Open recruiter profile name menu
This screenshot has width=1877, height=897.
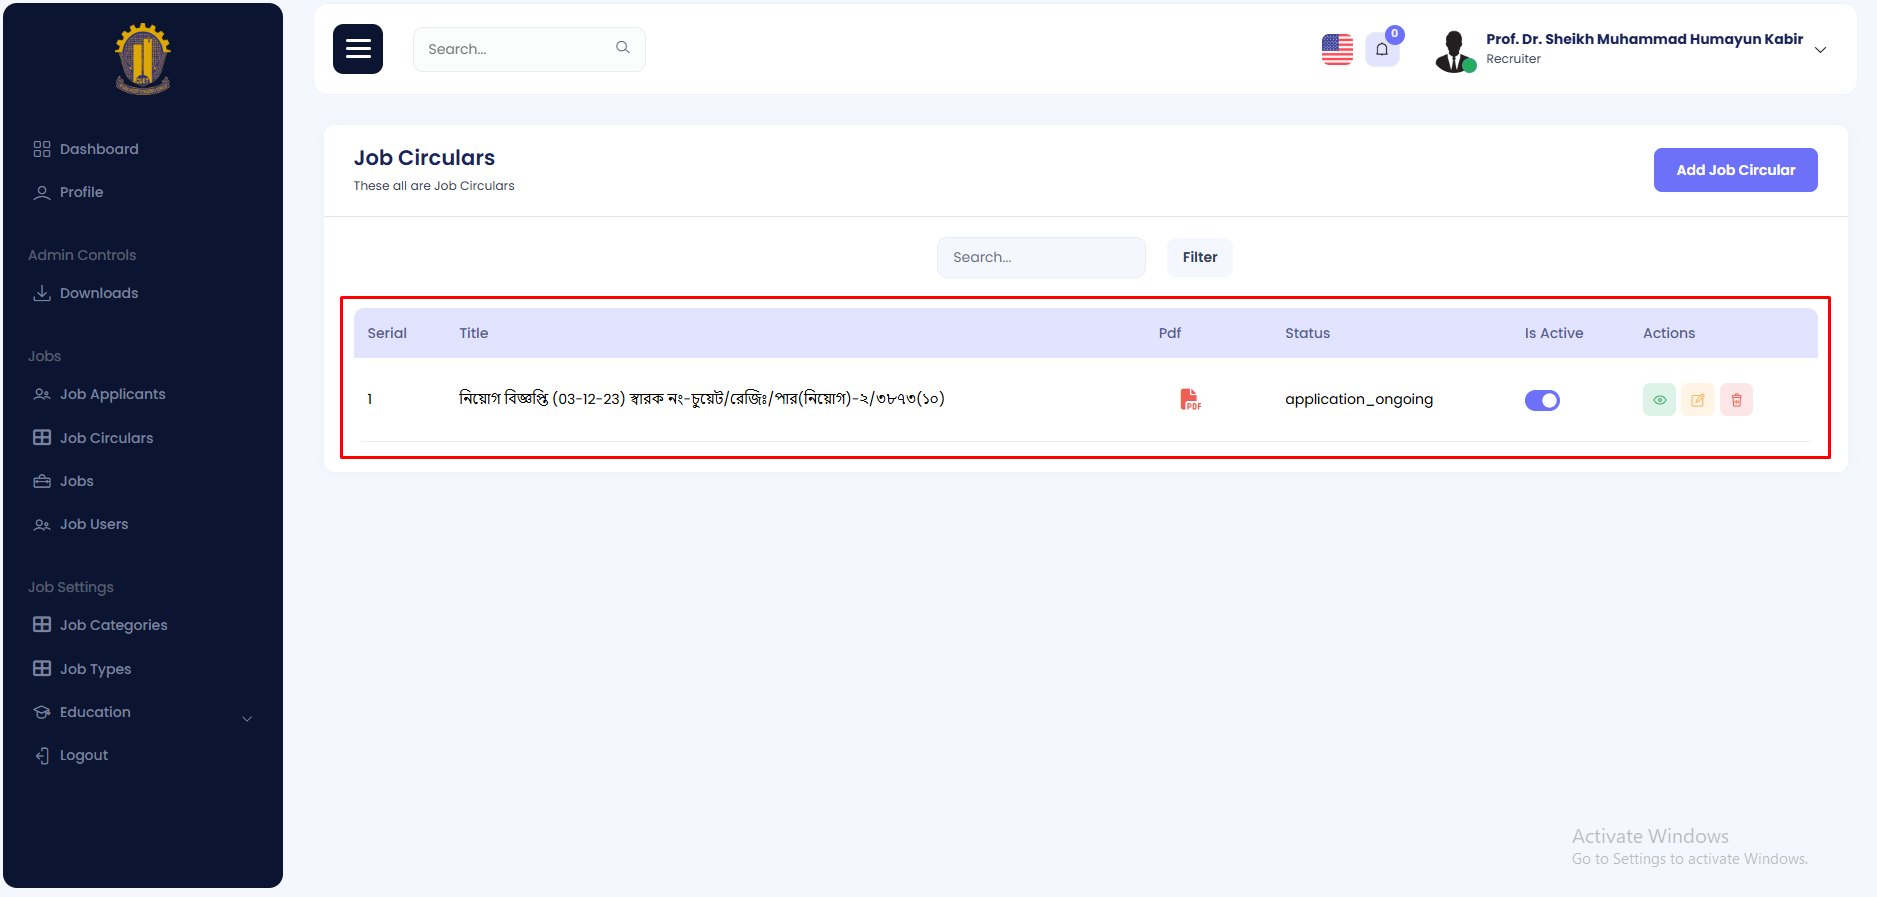[1643, 40]
